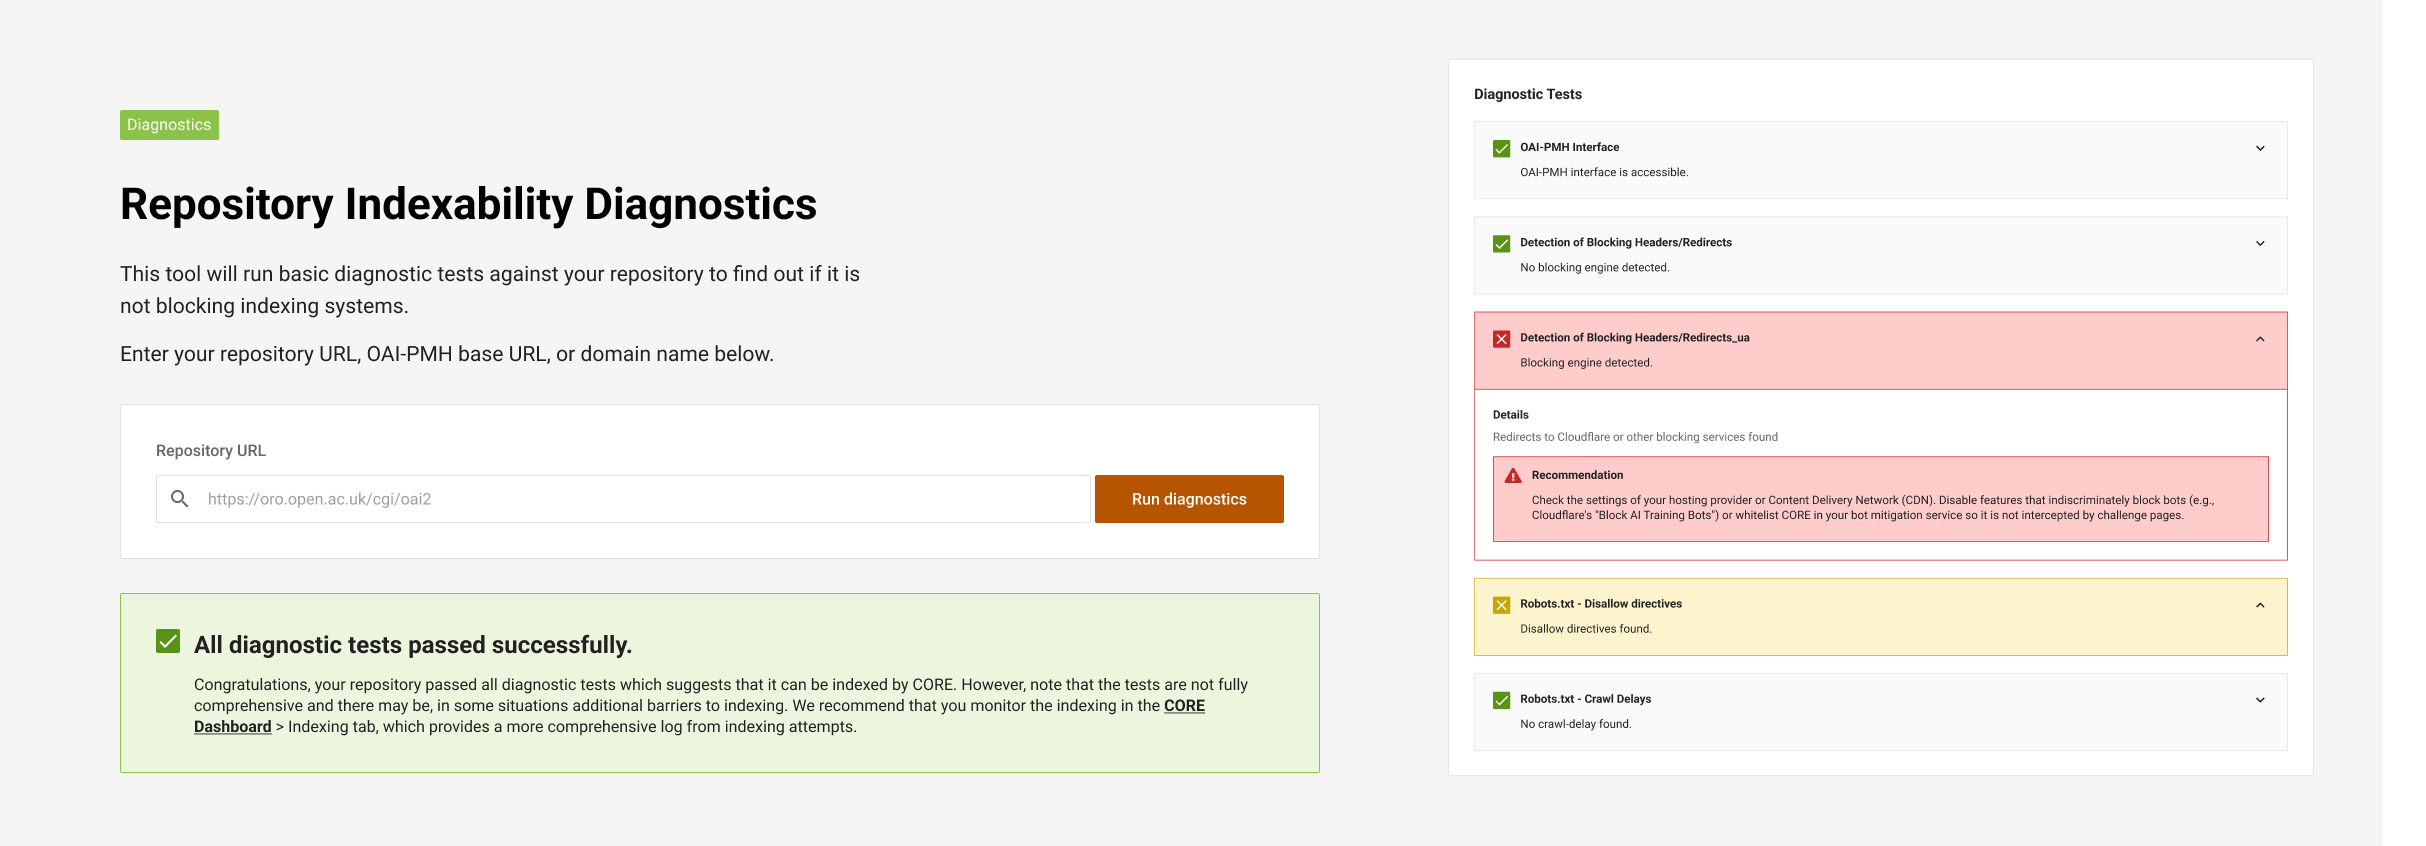Click the Repository URL field label
Image resolution: width=2426 pixels, height=846 pixels.
(x=211, y=451)
